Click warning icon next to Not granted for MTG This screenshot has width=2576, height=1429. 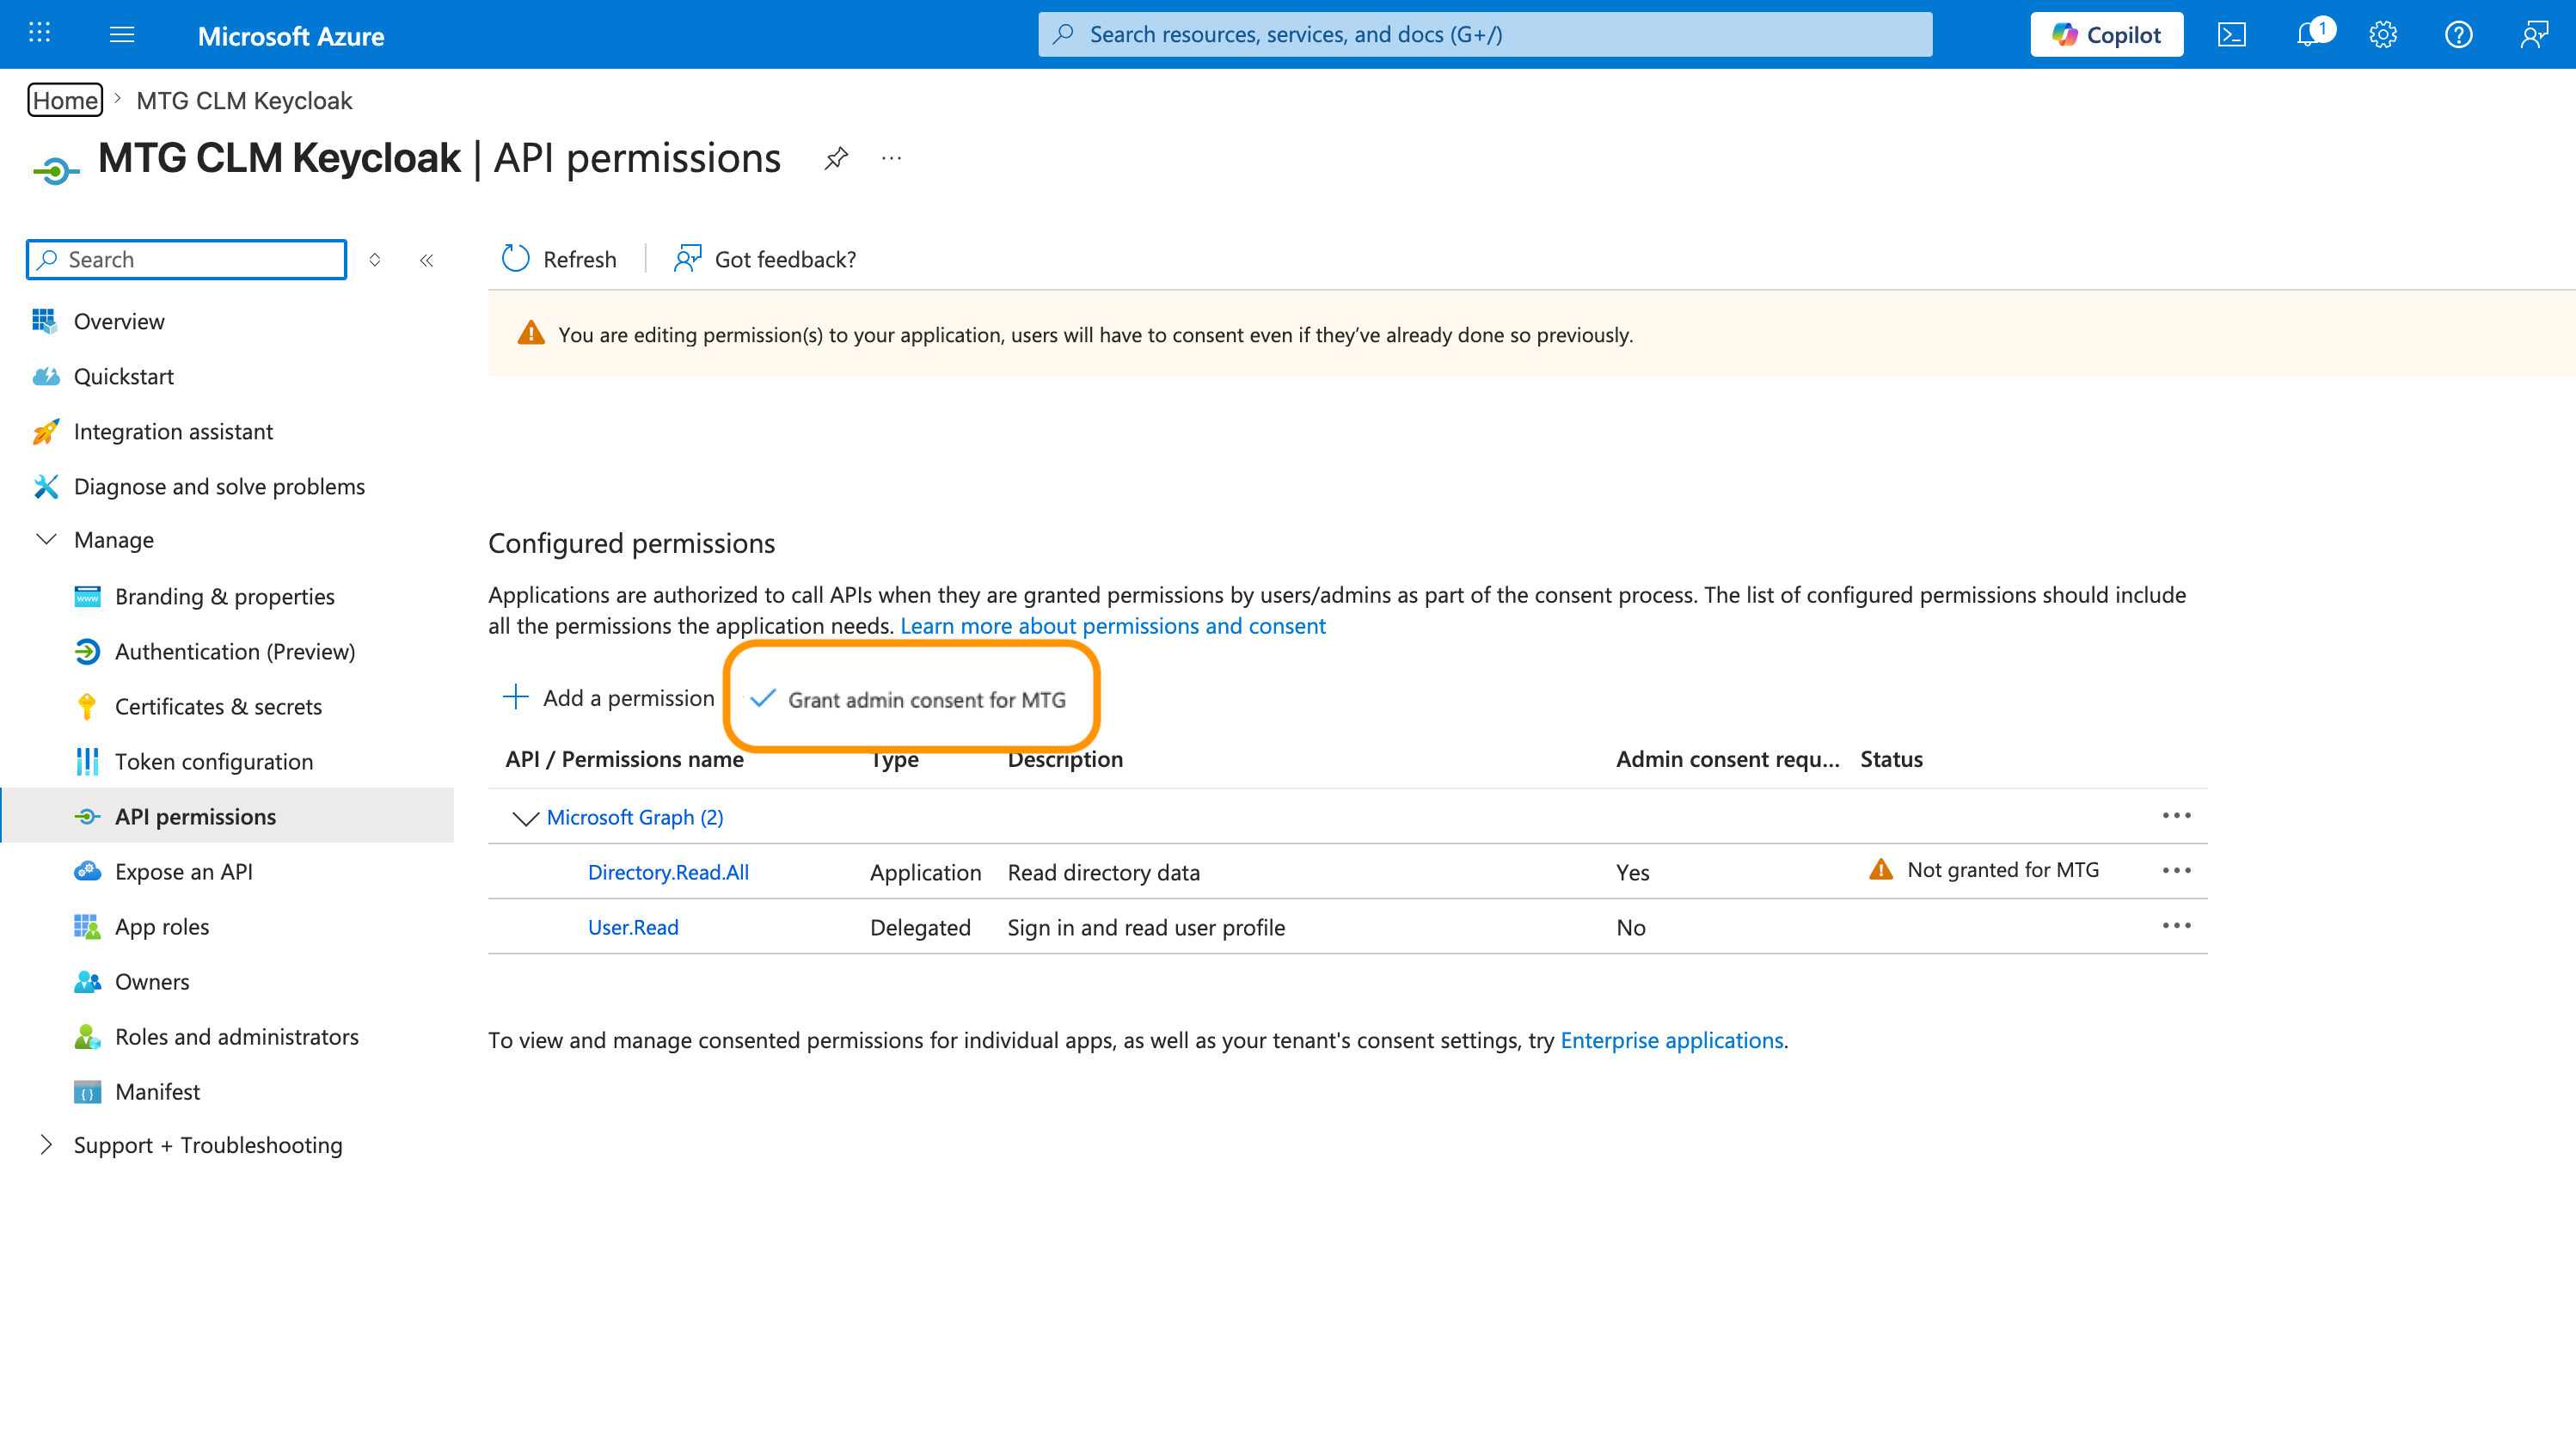[1881, 869]
